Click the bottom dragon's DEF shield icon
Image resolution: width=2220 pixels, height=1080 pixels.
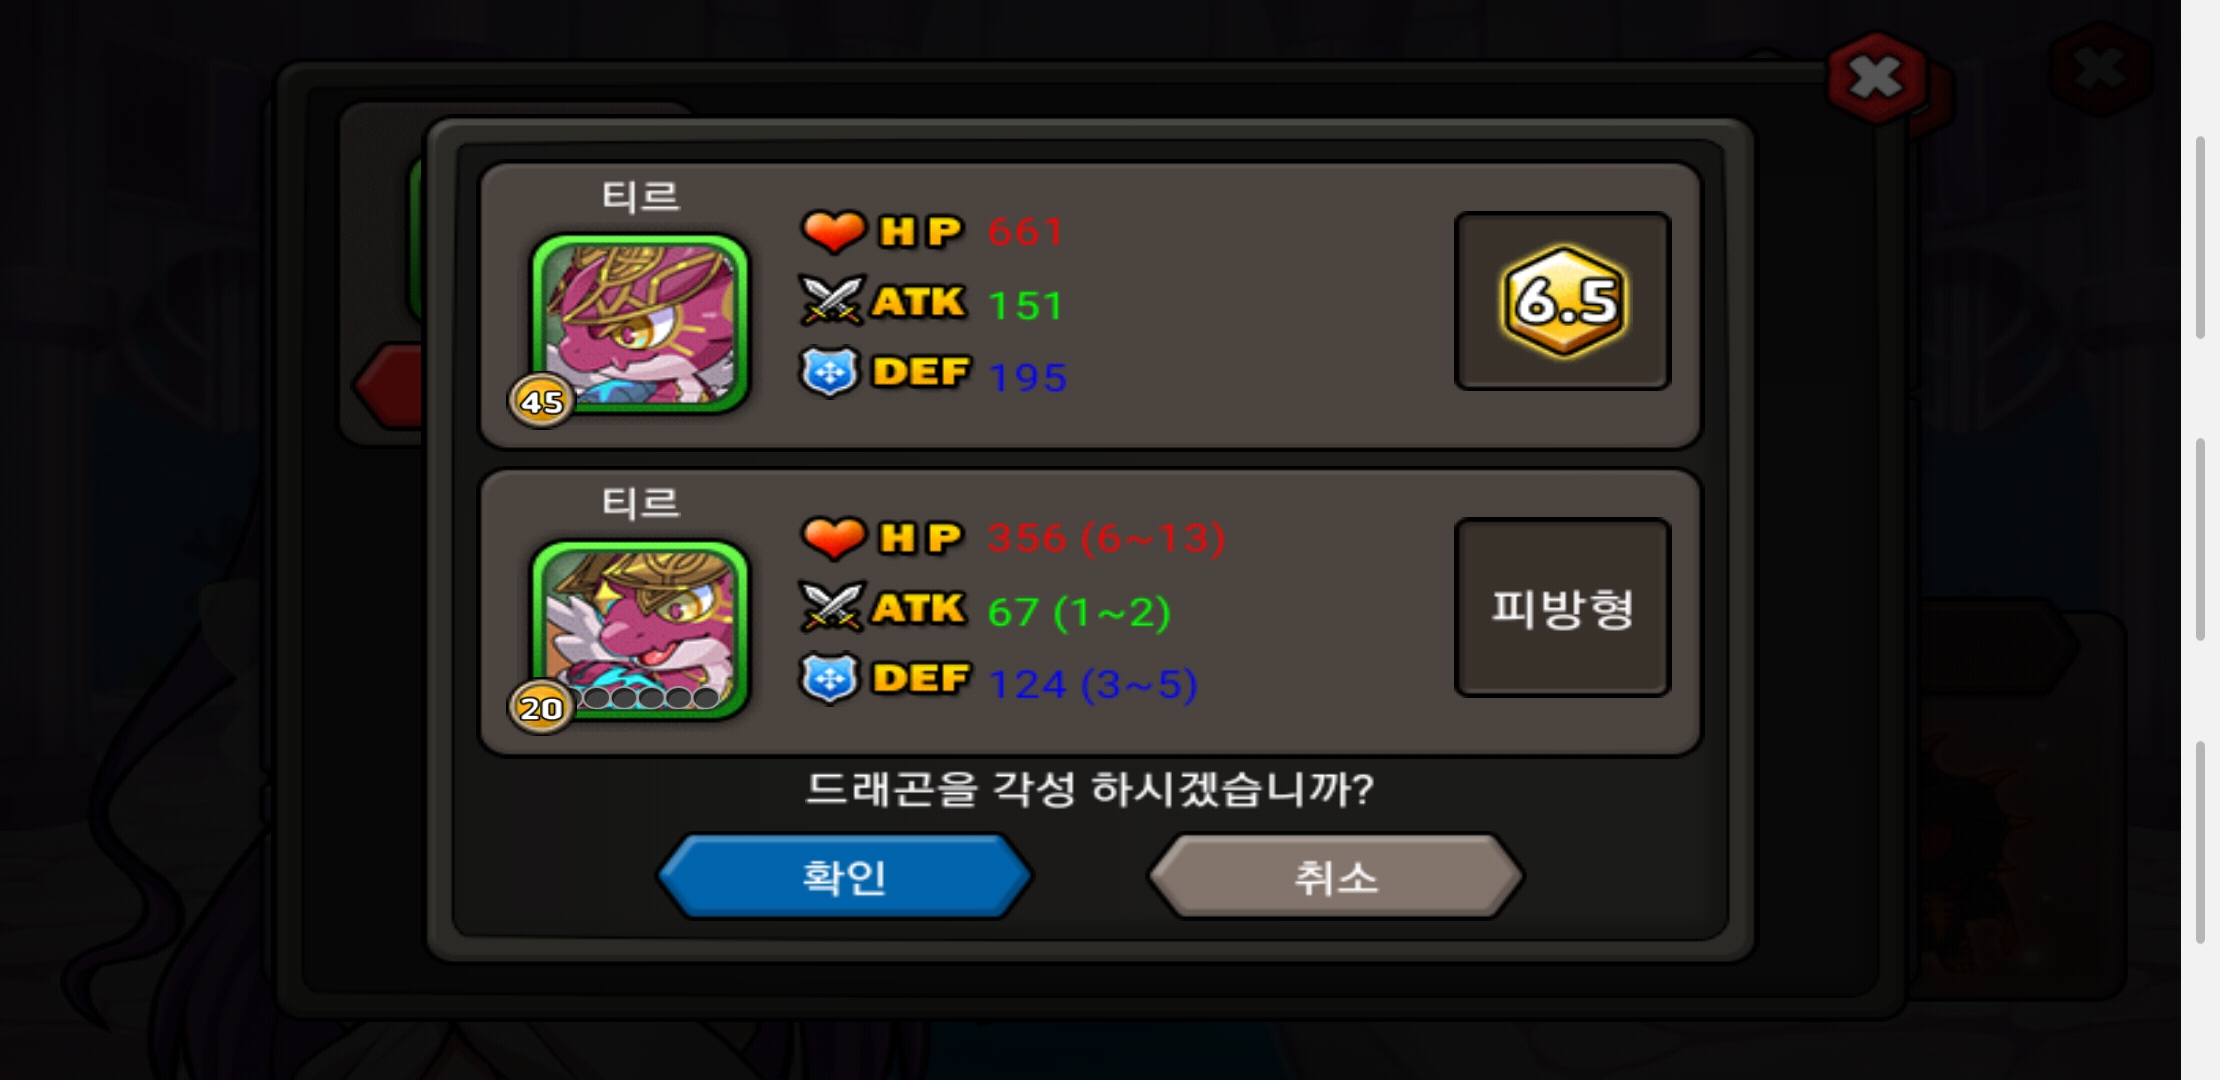coord(829,679)
